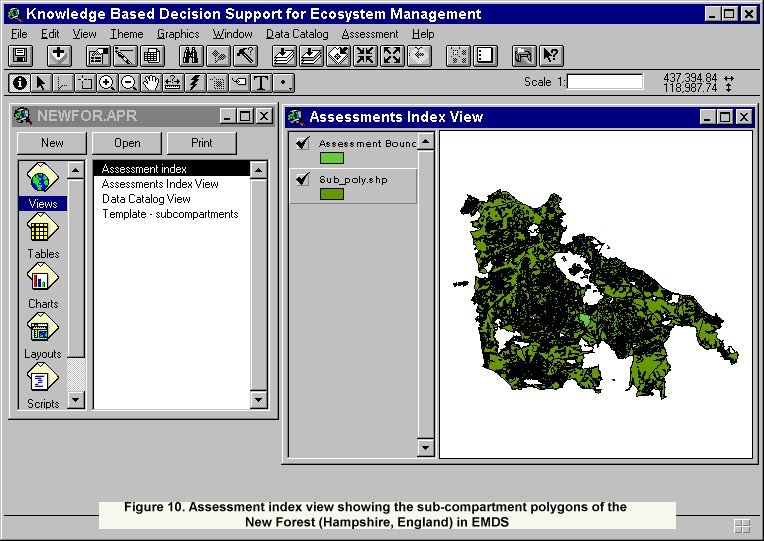
Task: Open the Theme menu
Action: click(127, 34)
